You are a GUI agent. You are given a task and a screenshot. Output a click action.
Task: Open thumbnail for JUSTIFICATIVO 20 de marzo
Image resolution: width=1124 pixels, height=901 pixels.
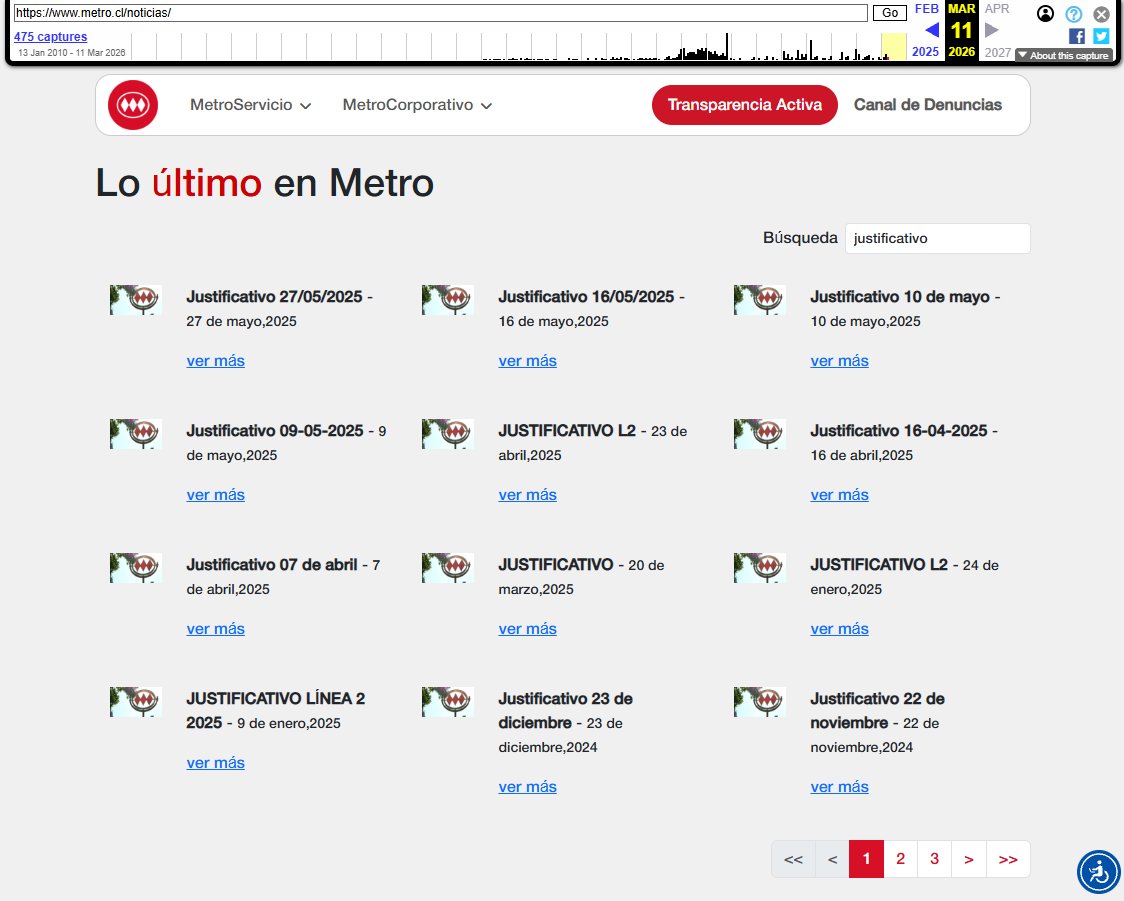coord(447,568)
